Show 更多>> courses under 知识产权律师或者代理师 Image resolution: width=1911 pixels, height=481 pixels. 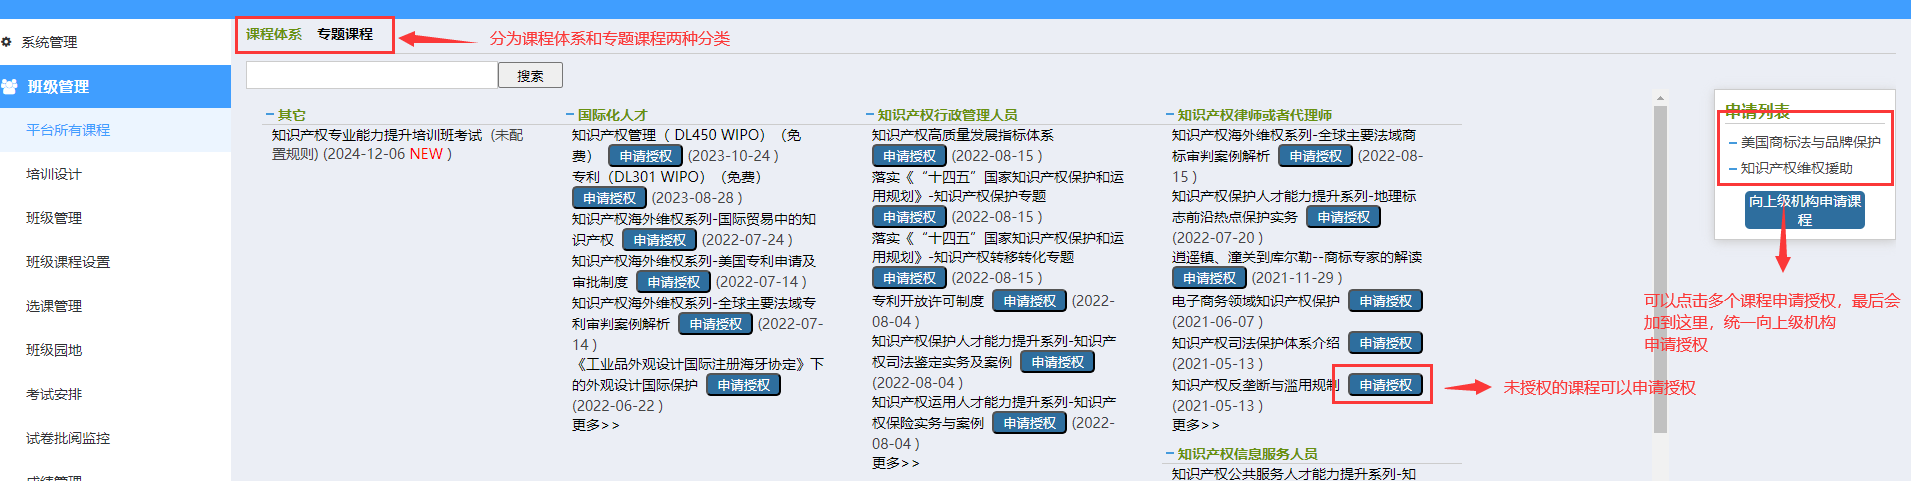[1195, 425]
